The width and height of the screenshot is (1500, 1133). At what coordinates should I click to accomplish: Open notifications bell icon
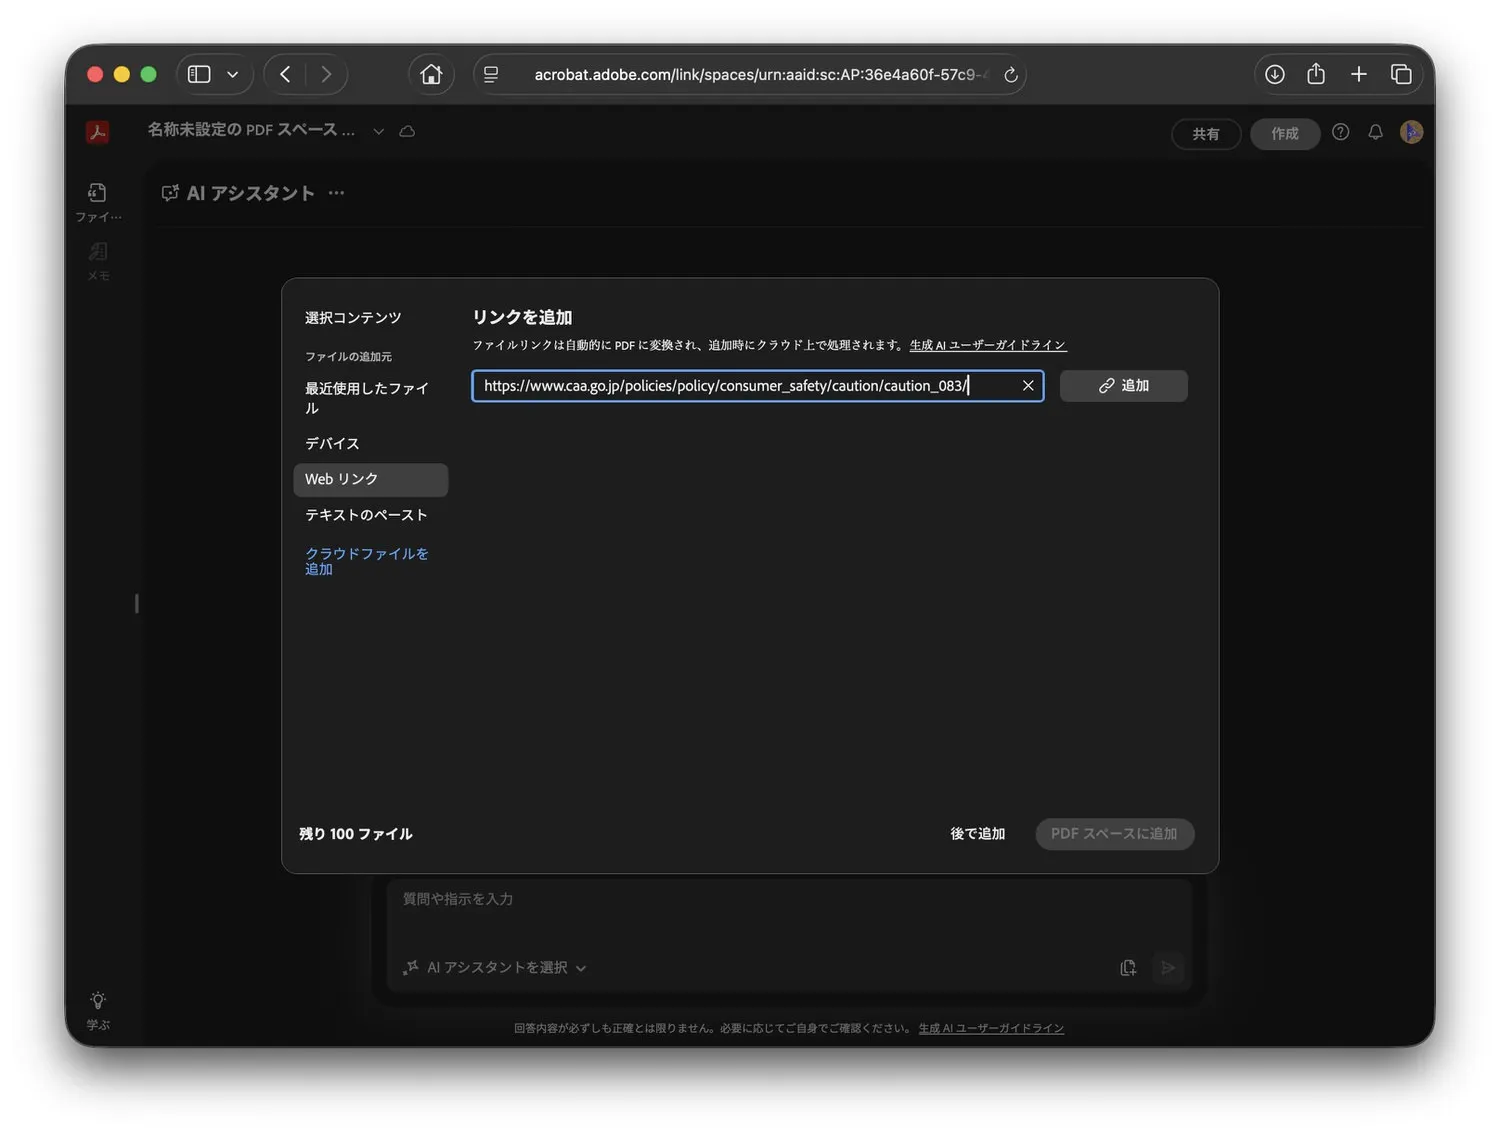pos(1375,132)
